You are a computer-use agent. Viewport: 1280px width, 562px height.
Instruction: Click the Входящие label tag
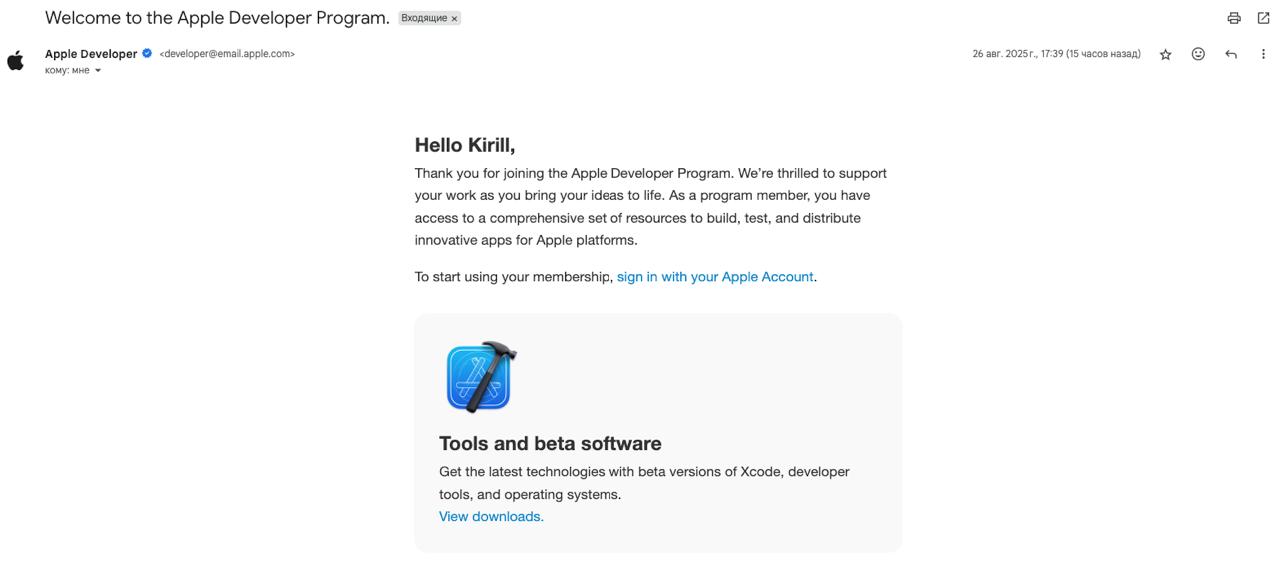(425, 18)
